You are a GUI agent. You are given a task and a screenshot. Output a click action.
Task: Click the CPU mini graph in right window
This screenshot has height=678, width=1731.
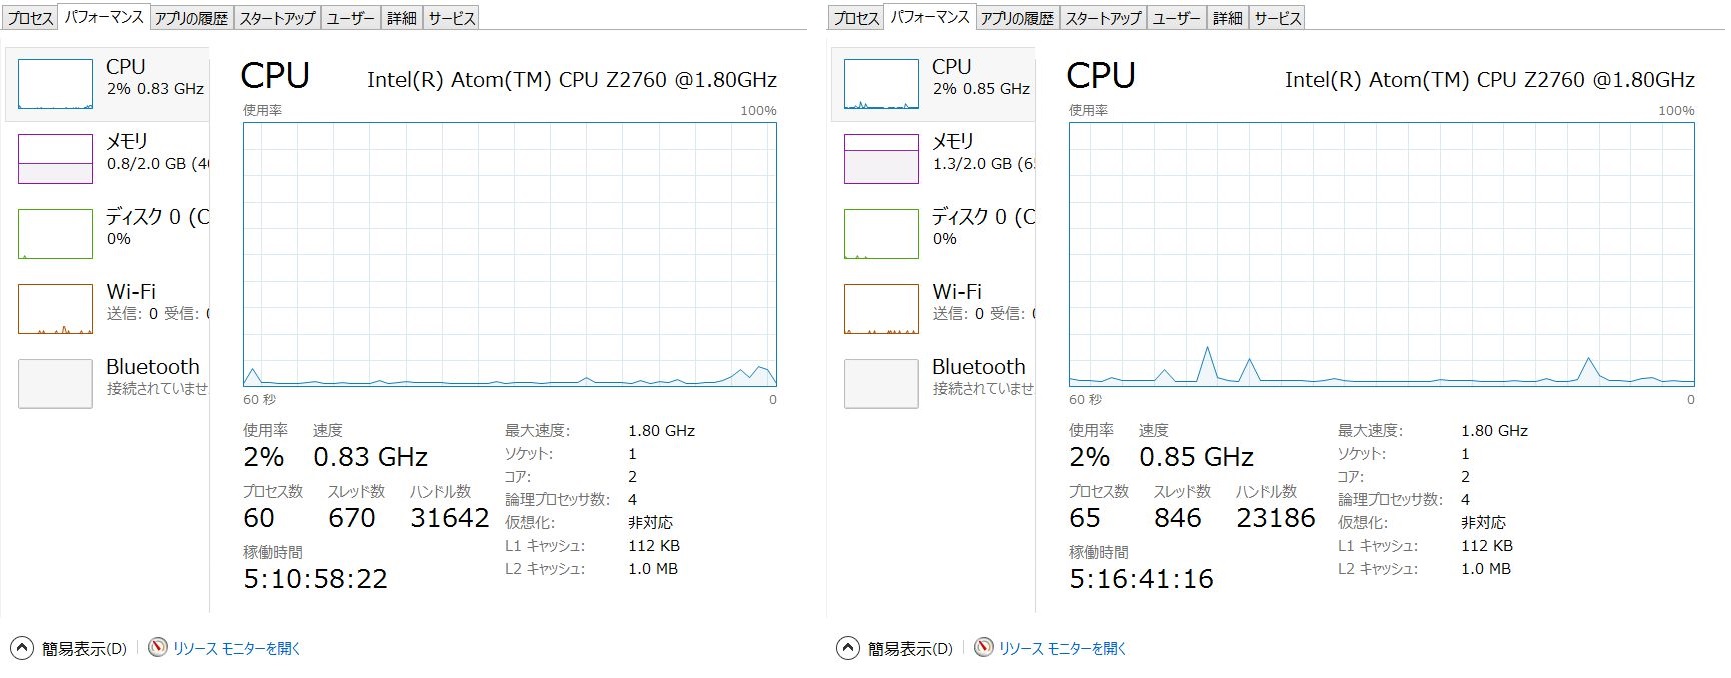[881, 84]
